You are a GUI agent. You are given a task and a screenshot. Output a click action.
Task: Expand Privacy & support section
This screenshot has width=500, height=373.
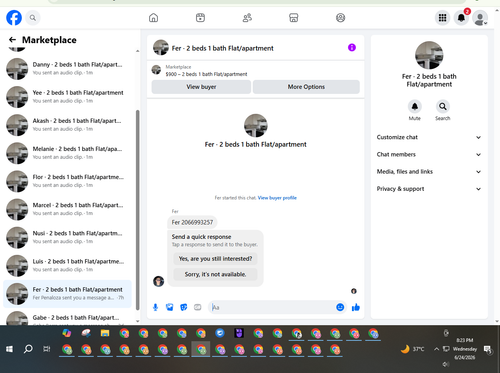coord(429,189)
